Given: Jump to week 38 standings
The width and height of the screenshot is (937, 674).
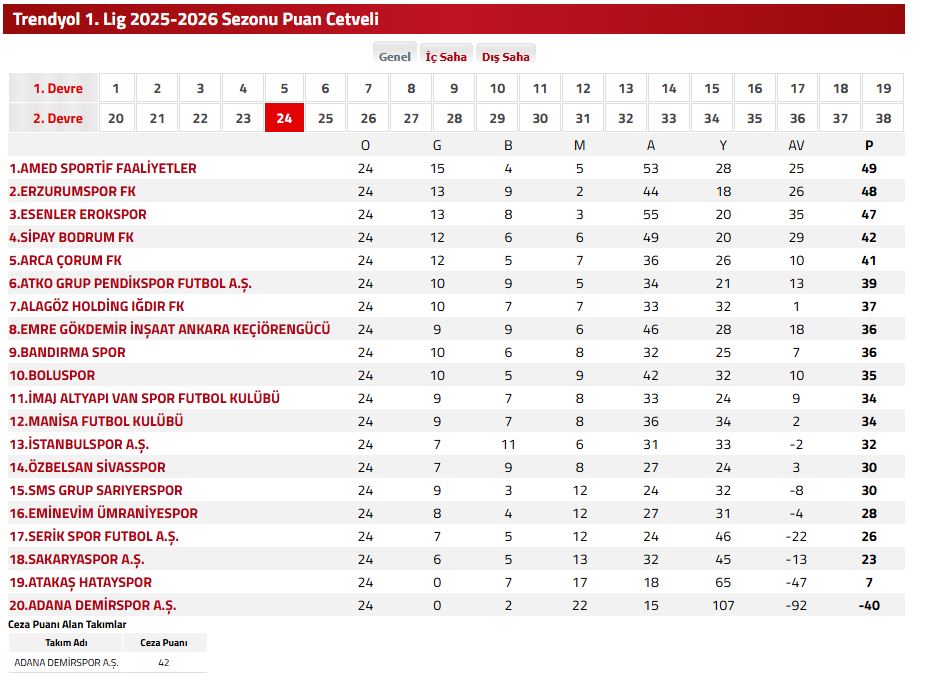Looking at the screenshot, I should point(882,118).
